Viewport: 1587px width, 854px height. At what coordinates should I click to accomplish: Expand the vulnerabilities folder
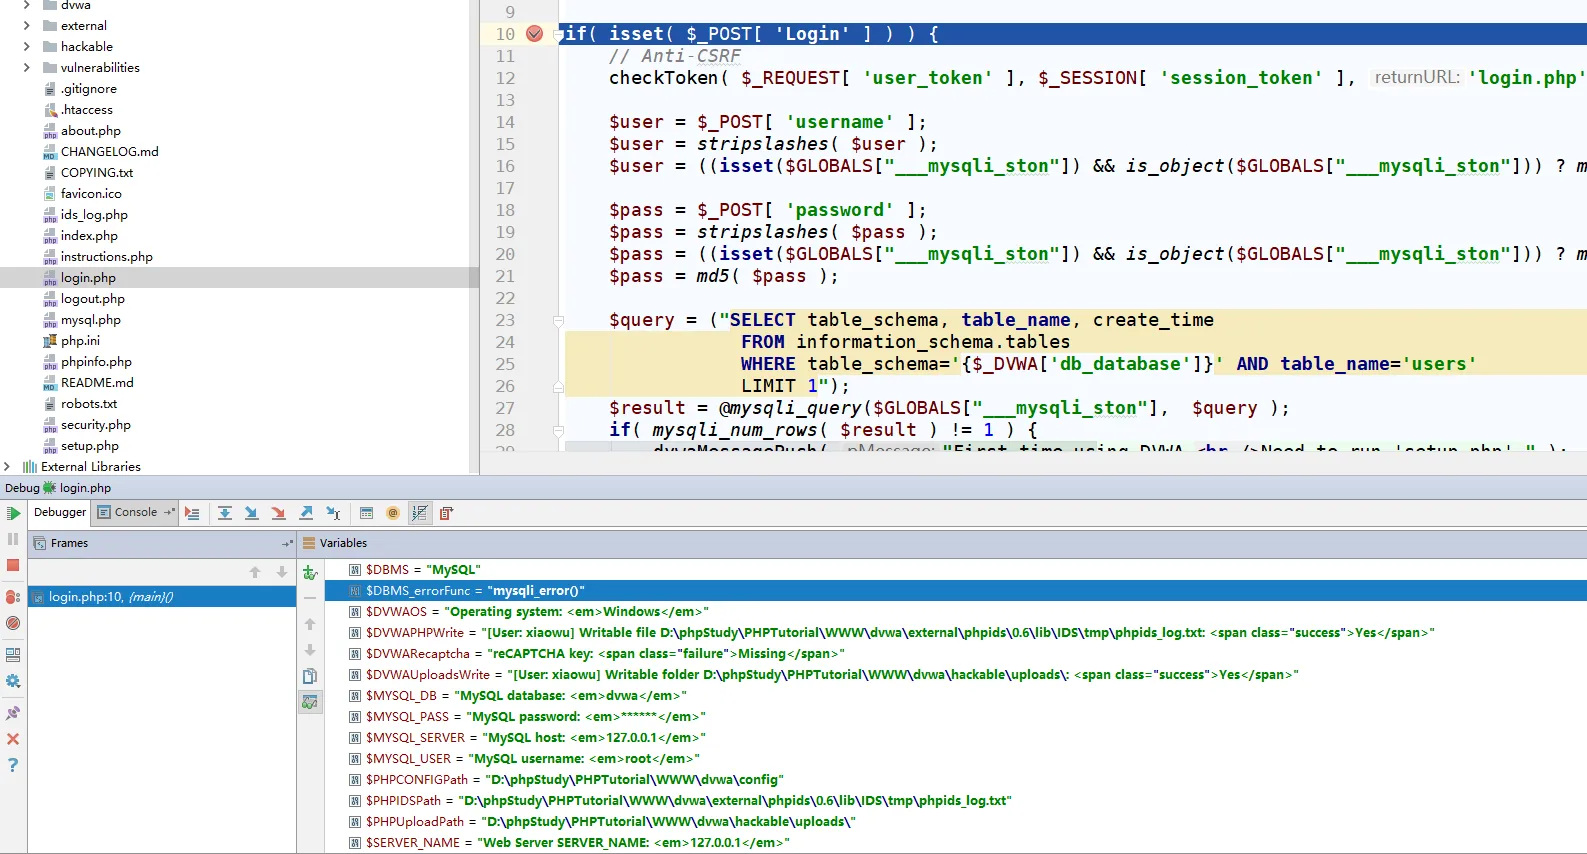coord(26,68)
